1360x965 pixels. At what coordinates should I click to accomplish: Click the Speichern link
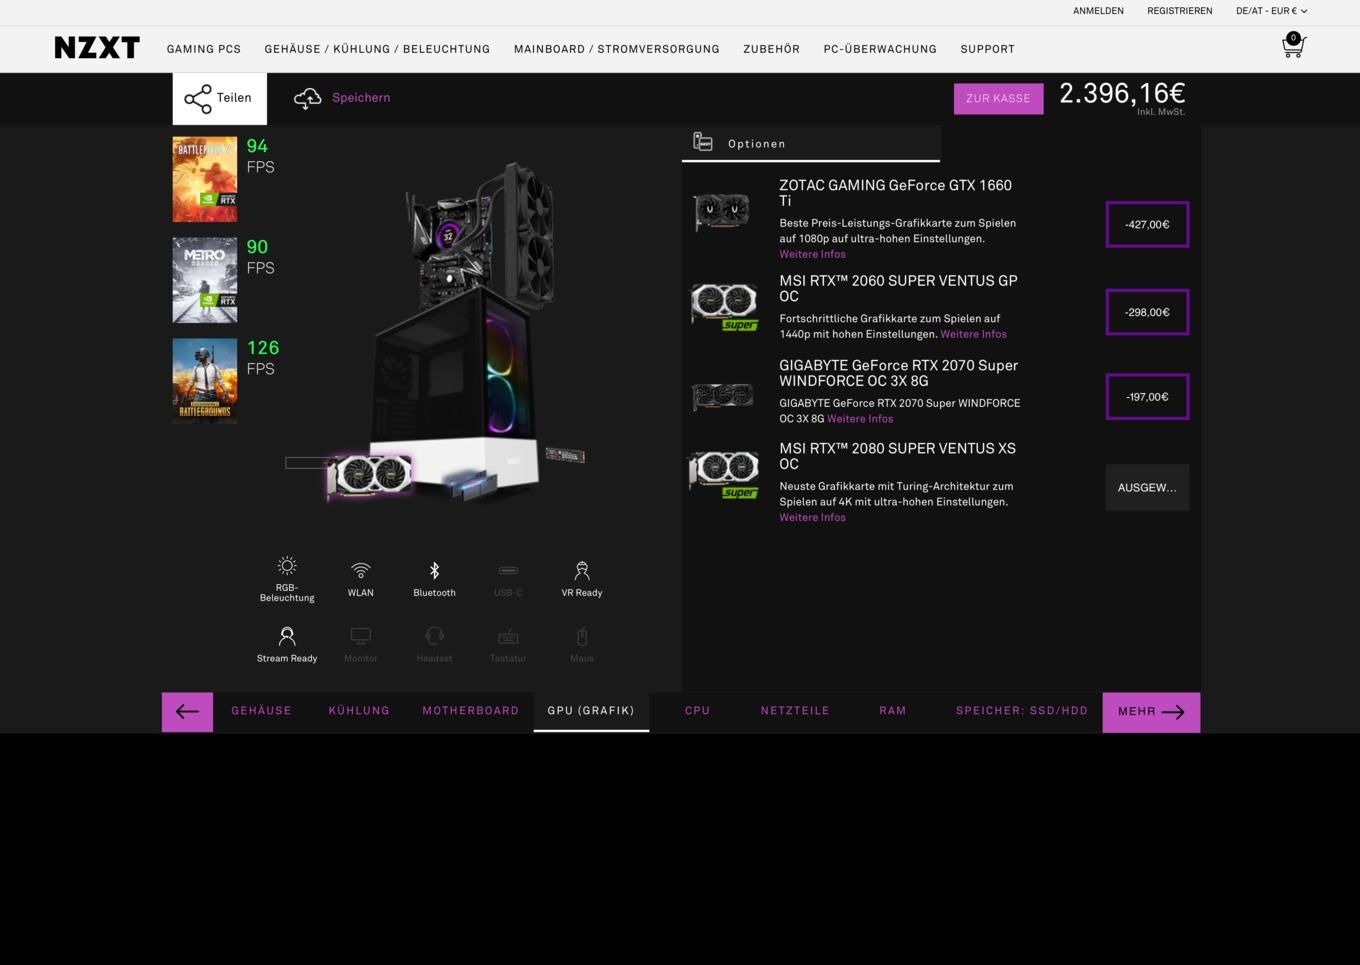point(361,98)
